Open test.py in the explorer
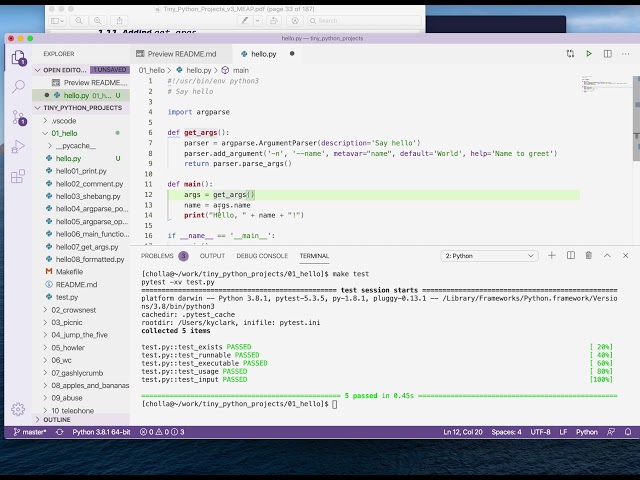 click(67, 297)
